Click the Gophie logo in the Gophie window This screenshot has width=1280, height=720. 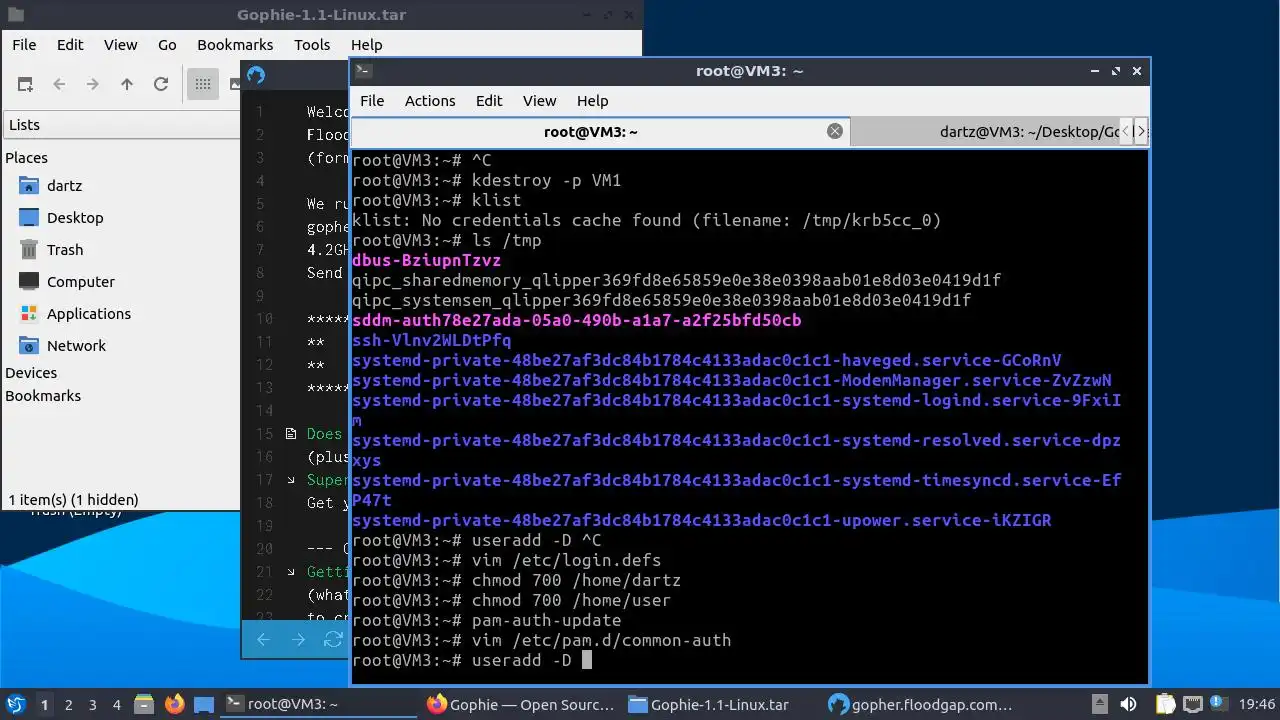[256, 75]
